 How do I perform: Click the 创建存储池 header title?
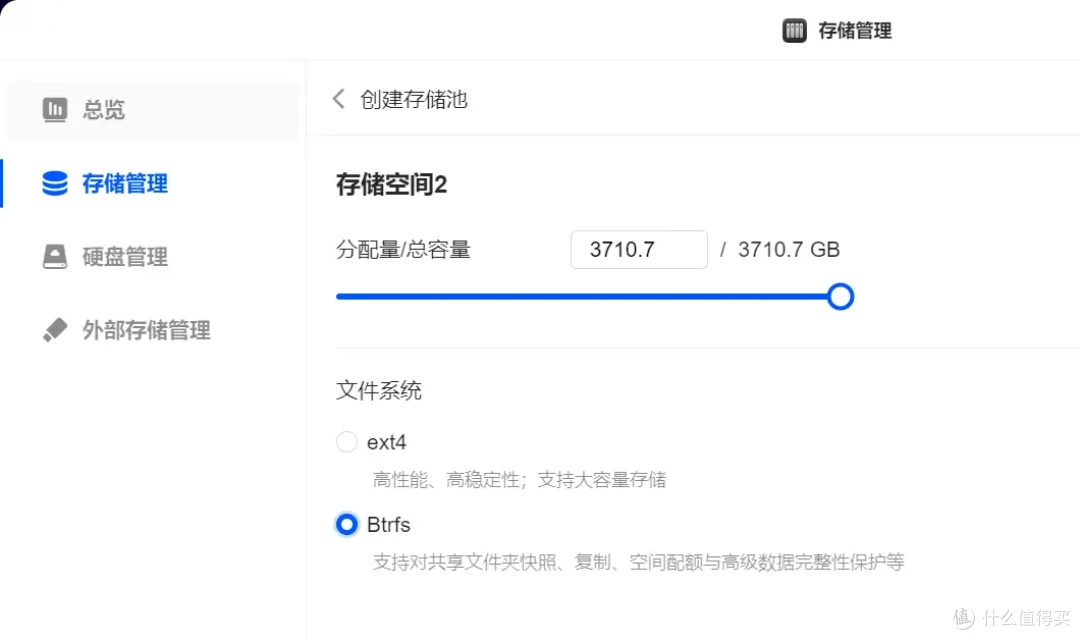pyautogui.click(x=413, y=99)
